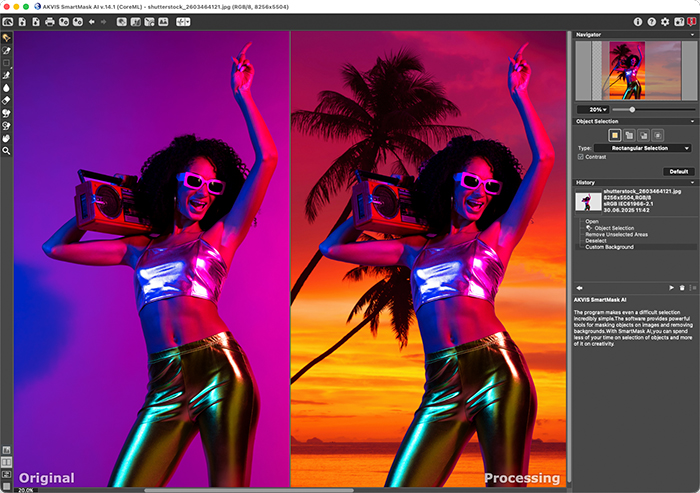Image resolution: width=700 pixels, height=493 pixels.
Task: Click the Print image icon
Action: coord(50,21)
